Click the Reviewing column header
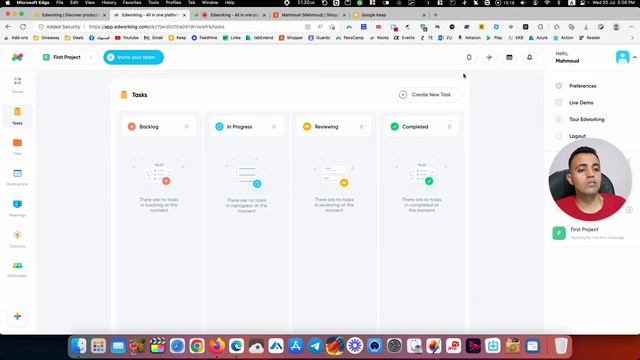 334,127
